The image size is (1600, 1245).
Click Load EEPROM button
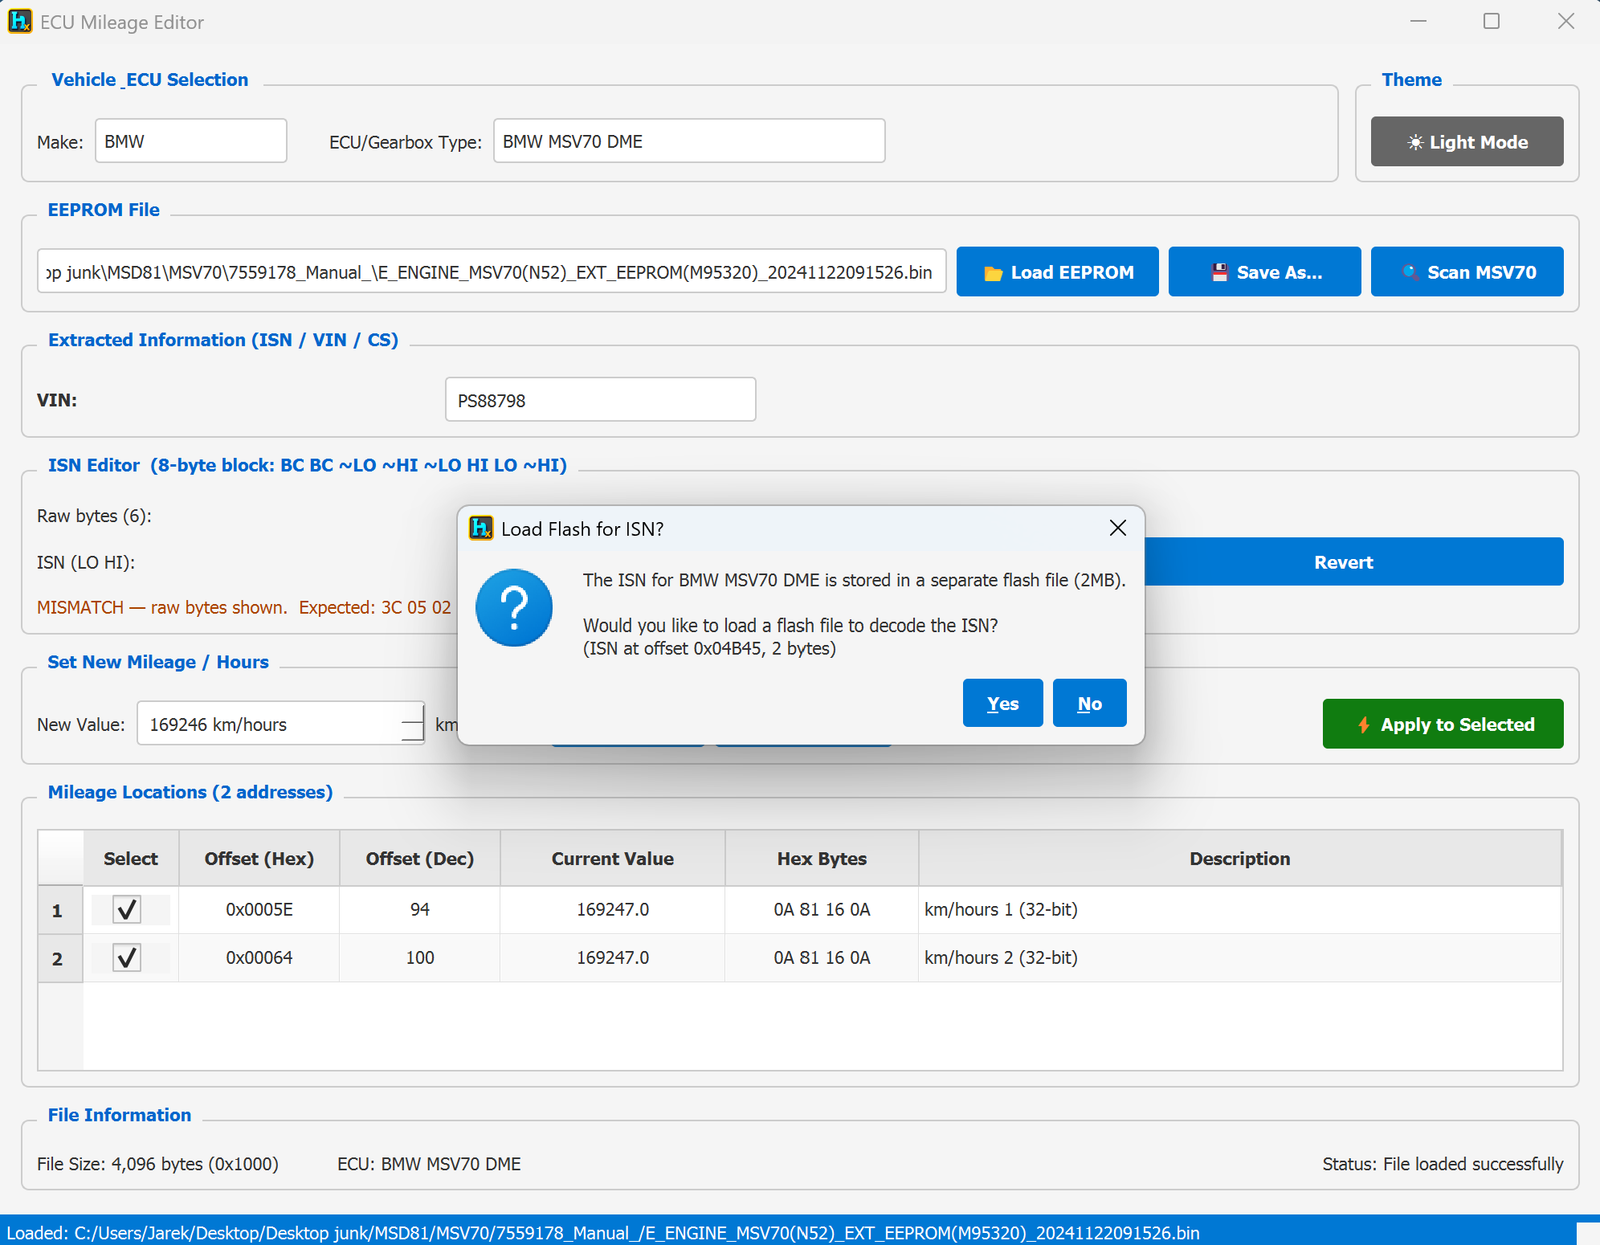point(1057,272)
